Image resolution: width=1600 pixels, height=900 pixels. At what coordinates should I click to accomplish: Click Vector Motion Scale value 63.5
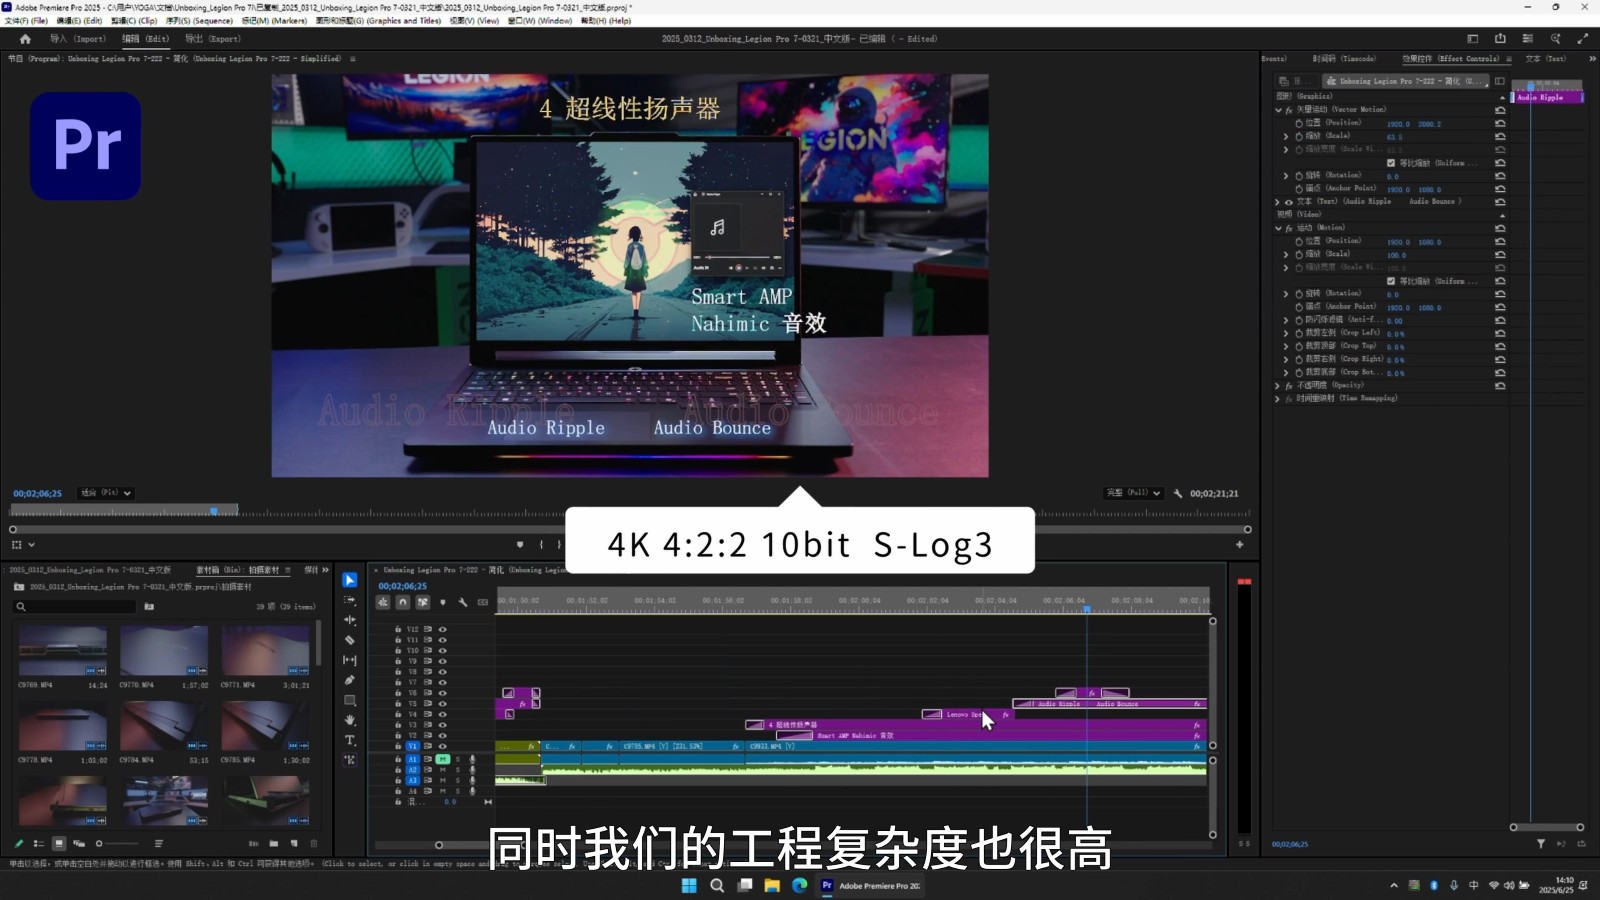point(1394,137)
